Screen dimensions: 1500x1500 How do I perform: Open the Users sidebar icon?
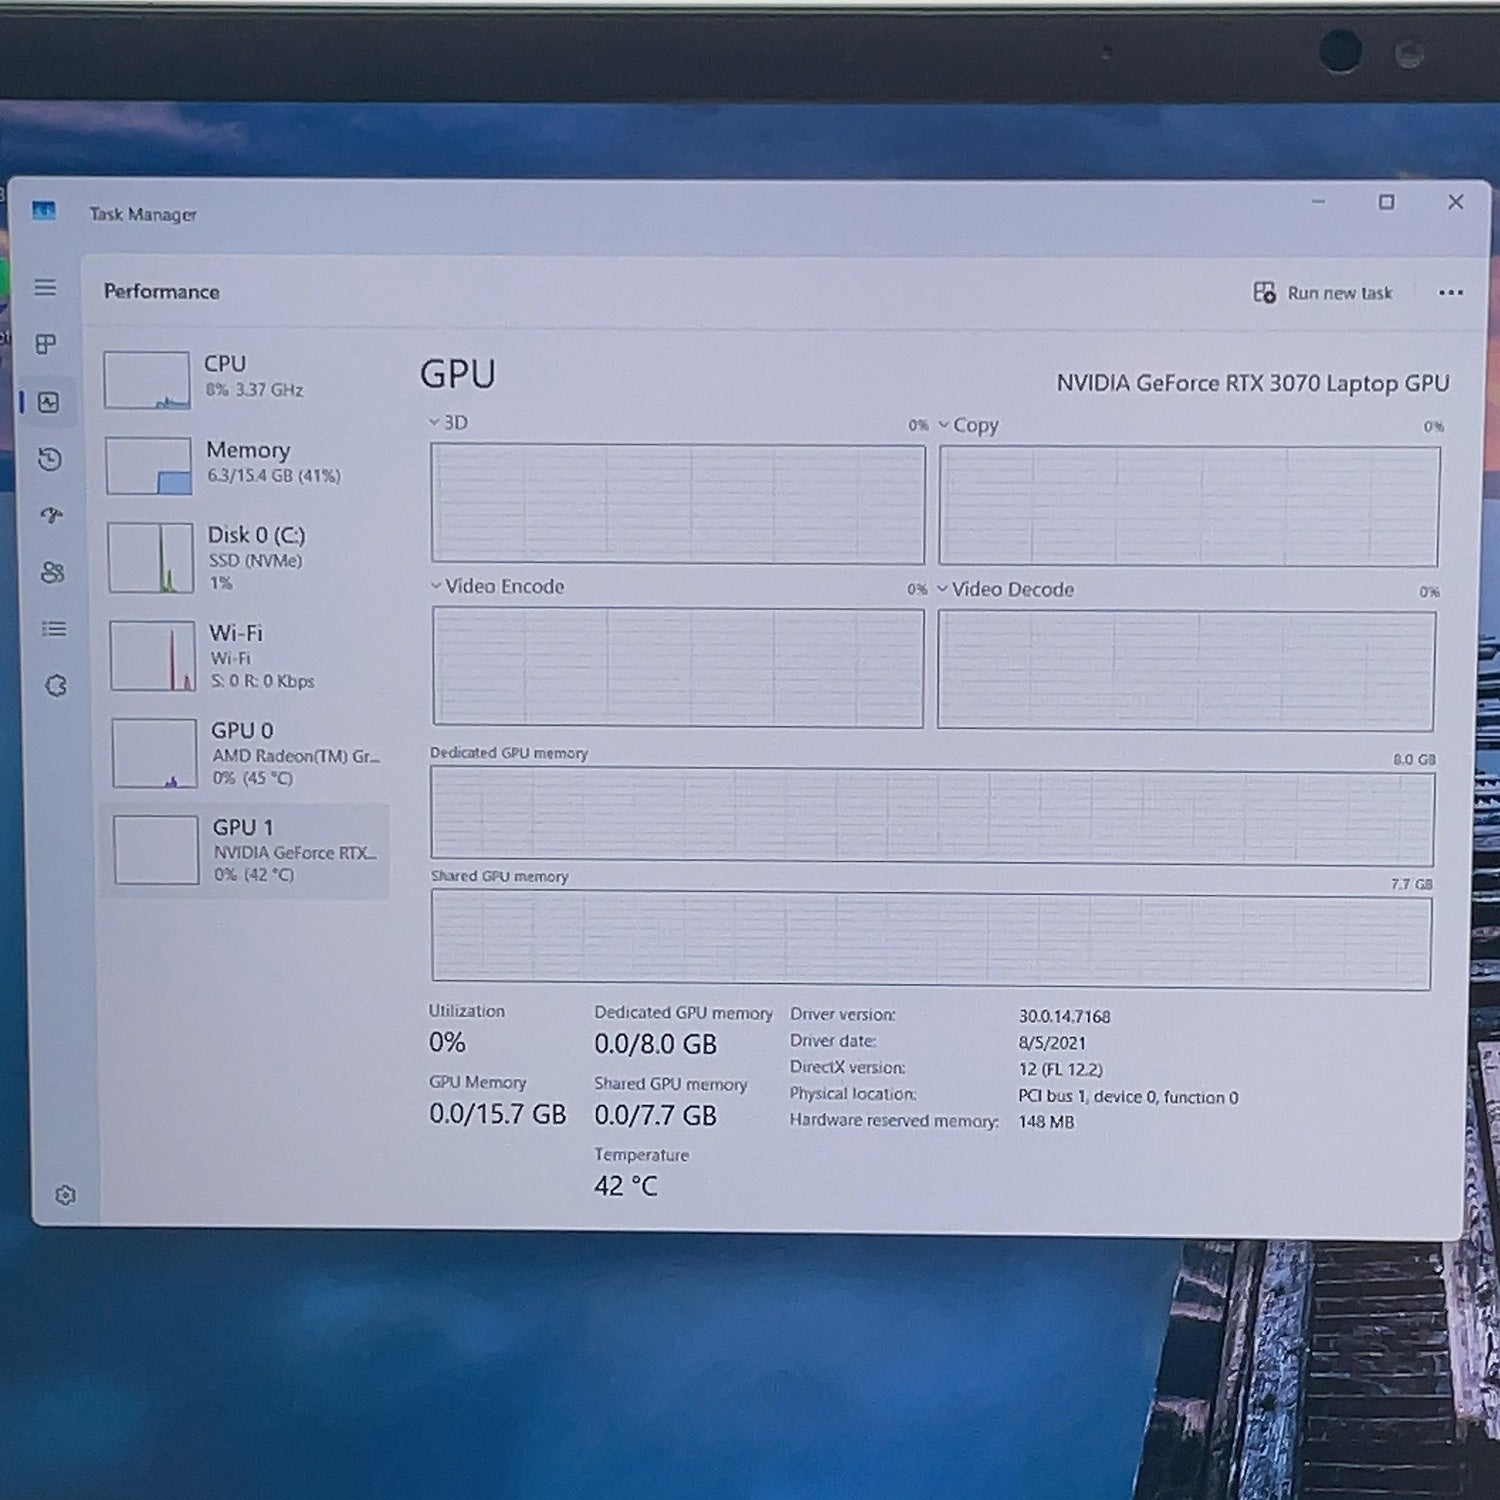[x=53, y=572]
